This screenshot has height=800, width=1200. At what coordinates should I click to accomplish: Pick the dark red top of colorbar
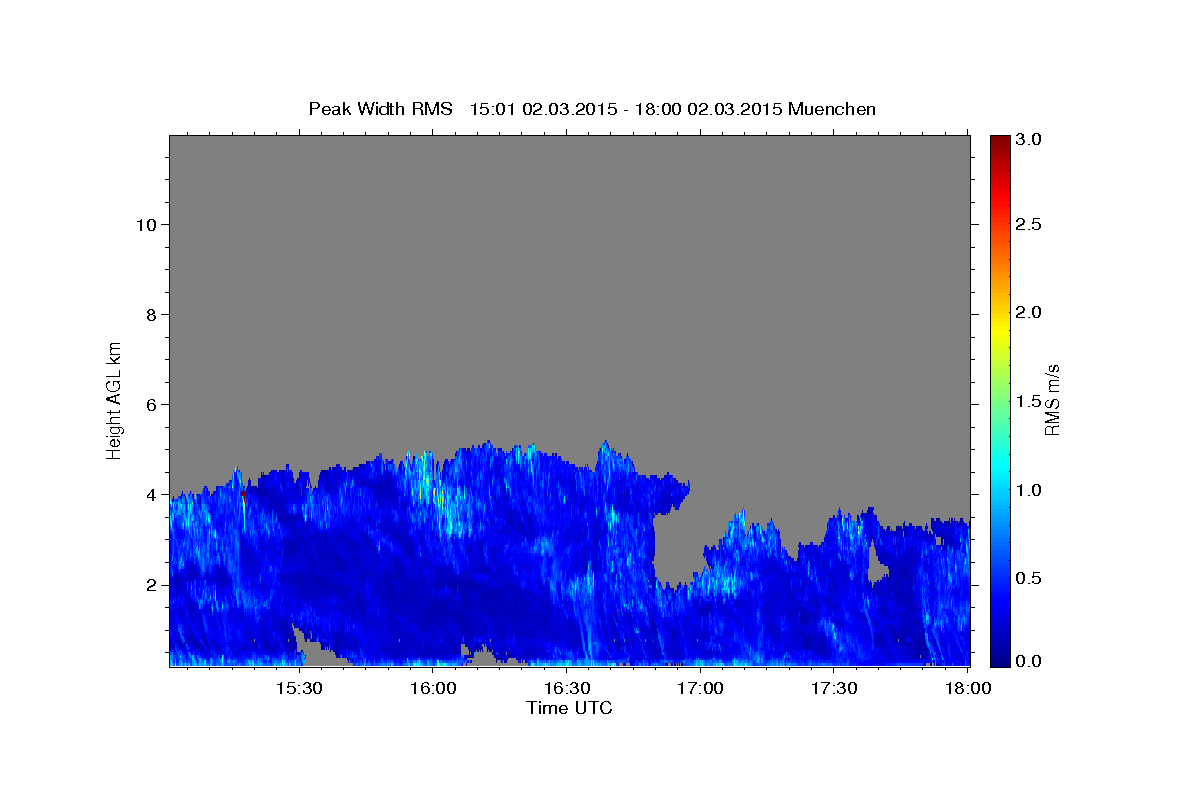coord(999,141)
